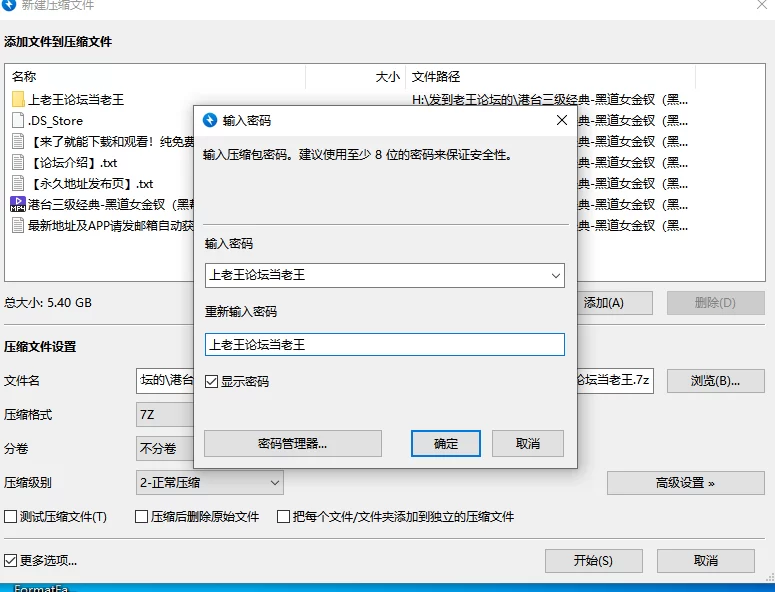
Task: Click the path text starting H:\发到老王论坛的
Action: pos(550,100)
